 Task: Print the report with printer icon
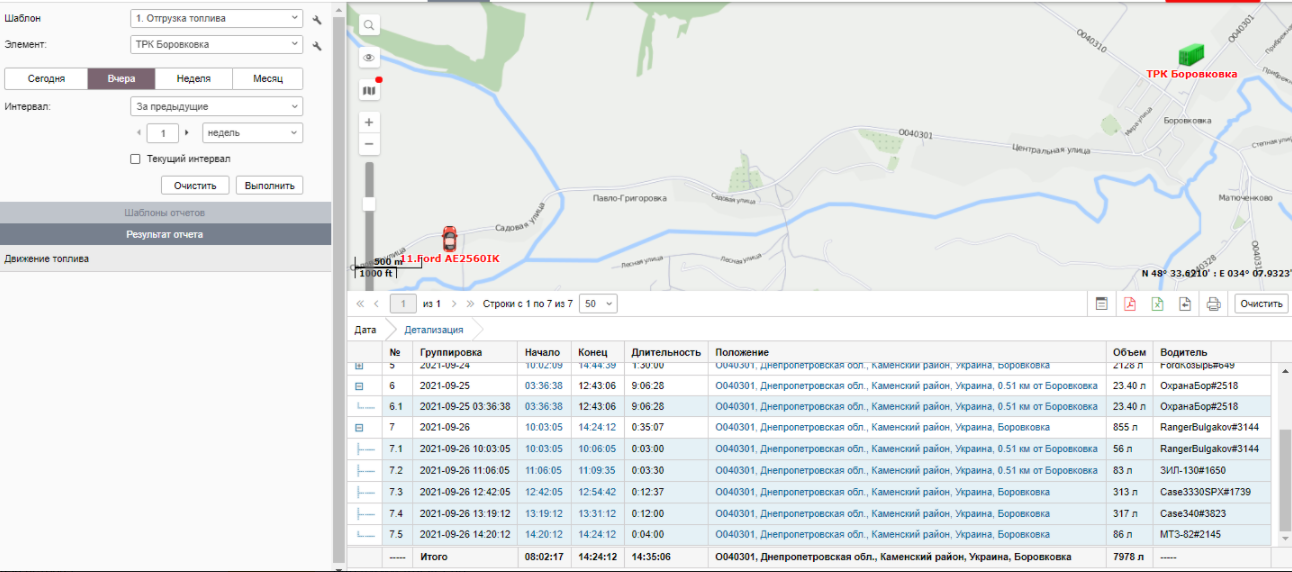[x=1213, y=304]
